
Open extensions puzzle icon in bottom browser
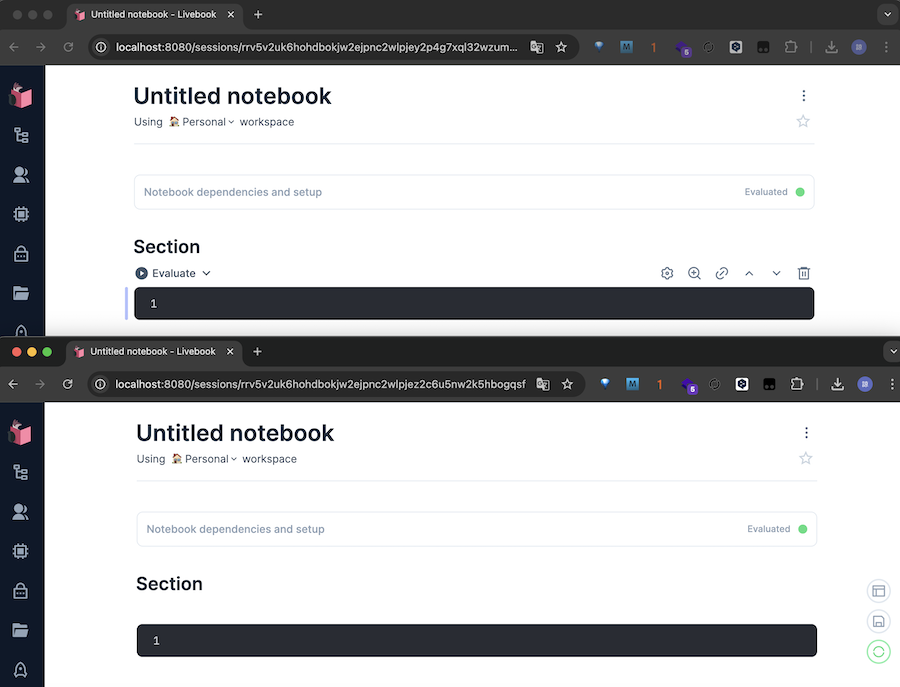point(797,384)
